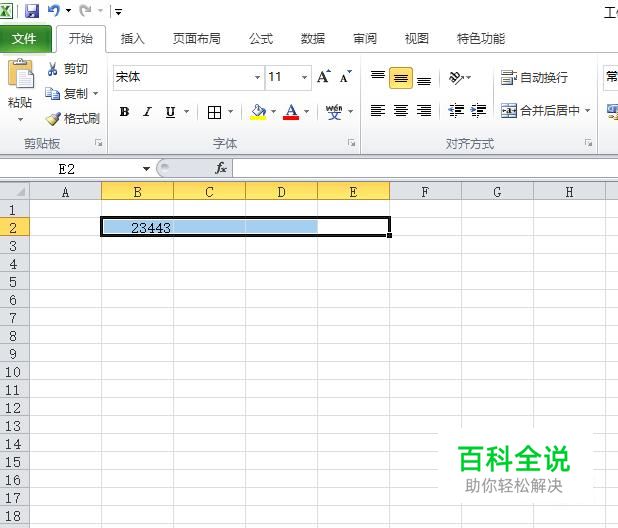
Task: Center text horizontally
Action: coord(401,111)
